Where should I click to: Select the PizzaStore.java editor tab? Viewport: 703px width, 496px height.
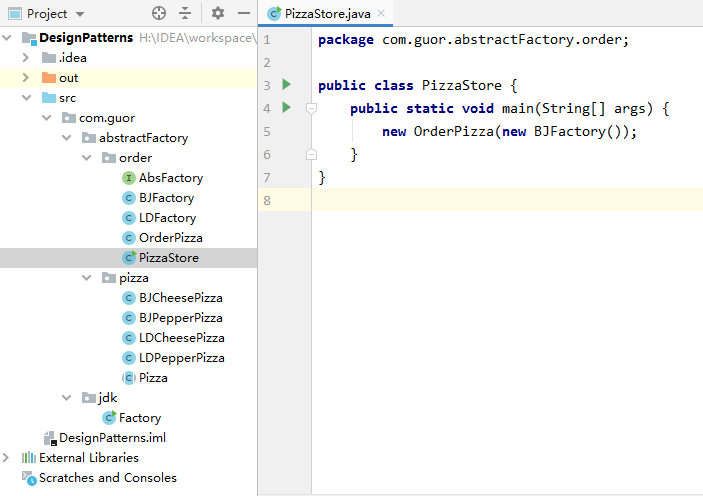[325, 13]
